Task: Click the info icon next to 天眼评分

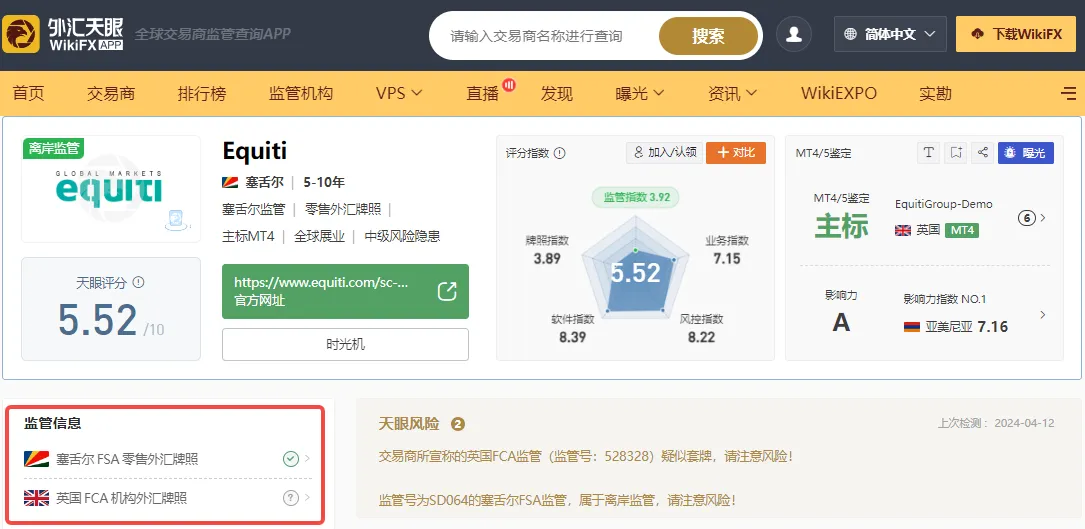Action: coord(138,282)
